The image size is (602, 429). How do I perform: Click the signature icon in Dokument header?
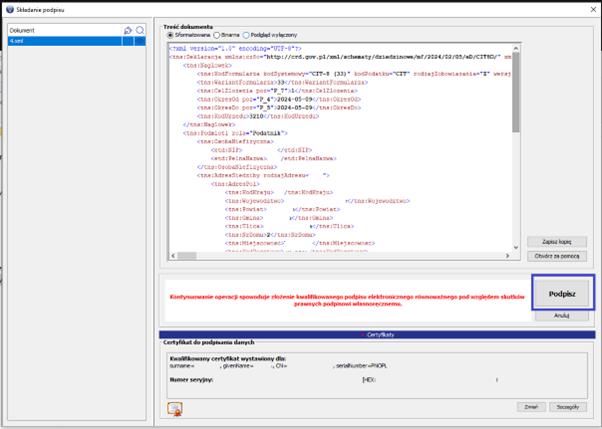pos(129,32)
